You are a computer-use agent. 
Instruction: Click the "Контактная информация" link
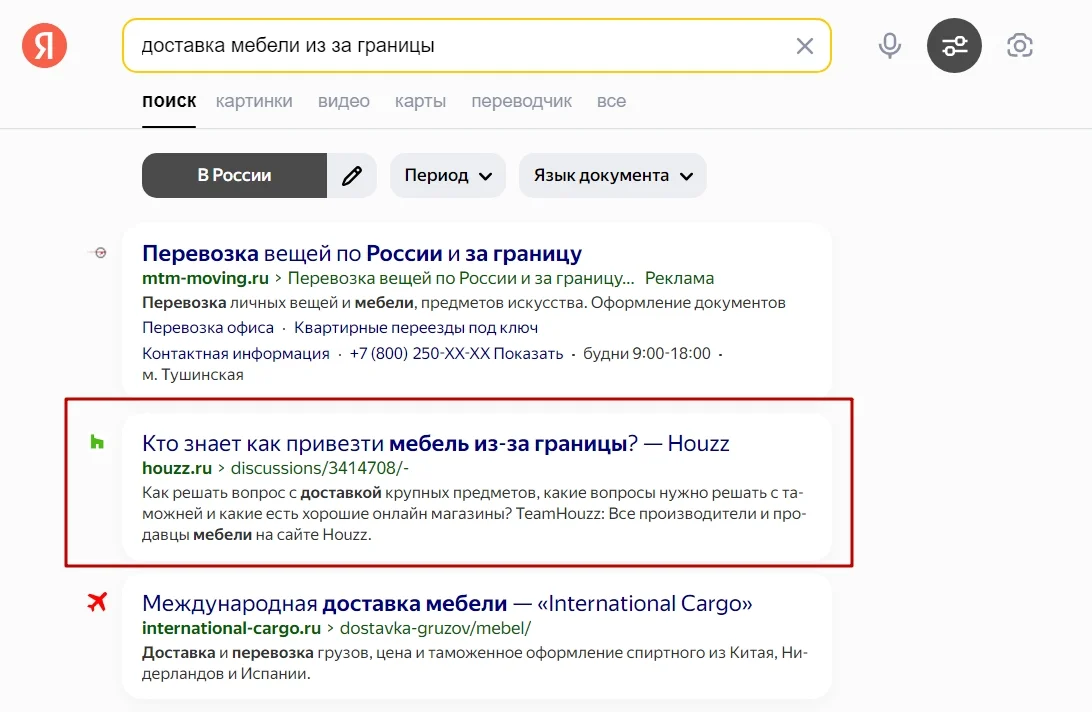coord(236,354)
